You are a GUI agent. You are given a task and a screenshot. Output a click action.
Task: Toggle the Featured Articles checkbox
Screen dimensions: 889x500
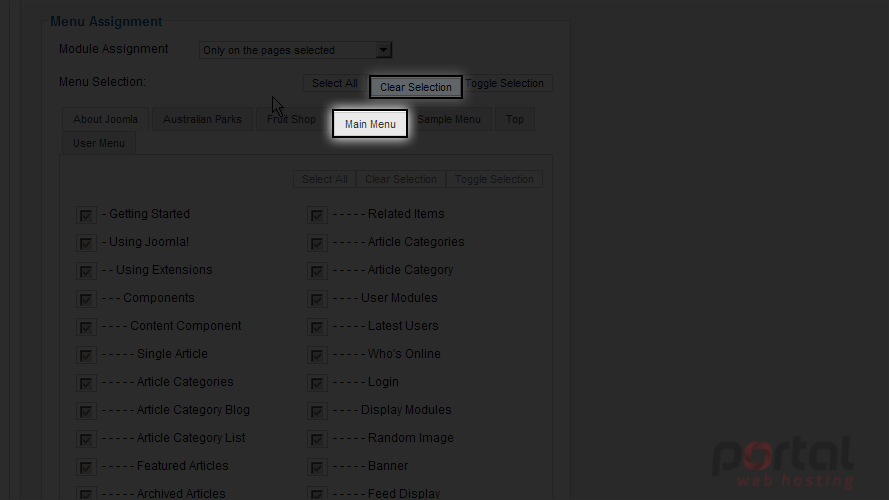[86, 468]
